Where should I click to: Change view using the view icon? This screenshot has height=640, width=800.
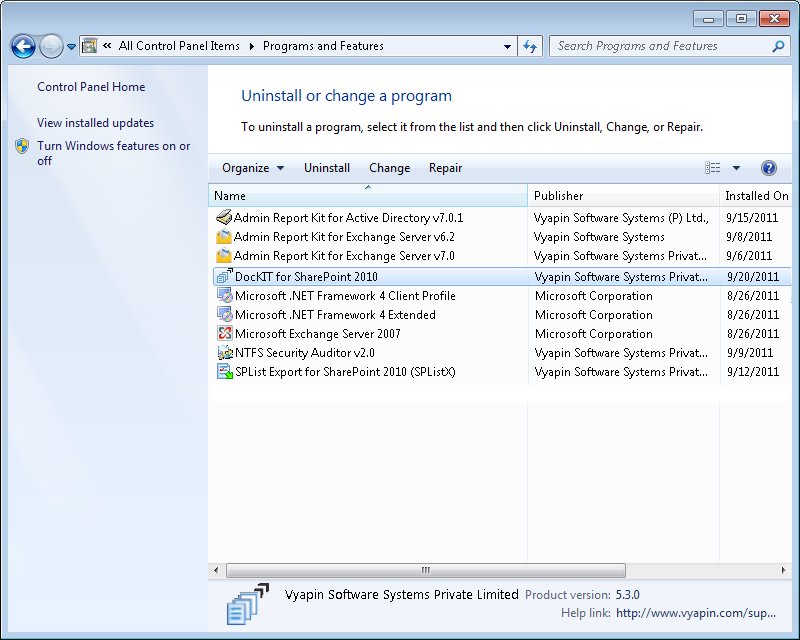coord(713,167)
